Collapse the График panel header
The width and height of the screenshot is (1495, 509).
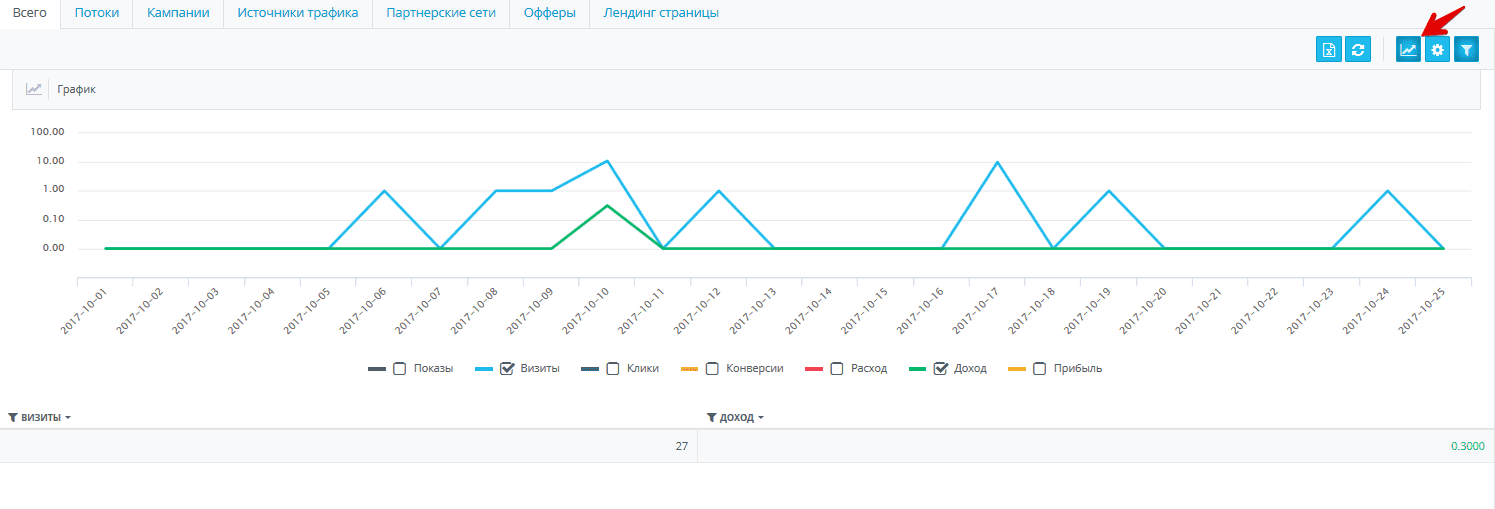[x=746, y=89]
